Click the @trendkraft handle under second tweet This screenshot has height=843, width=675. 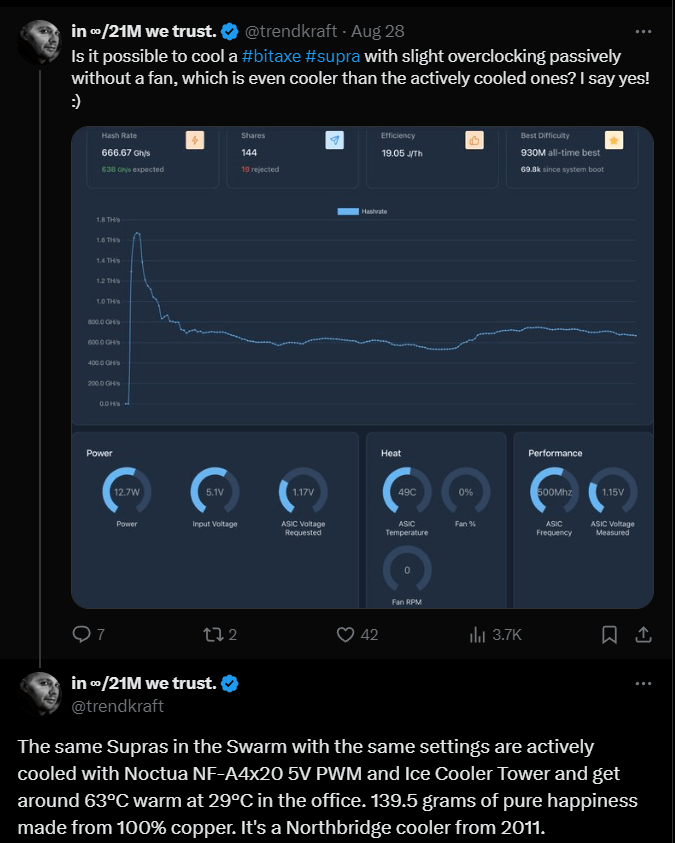click(x=117, y=706)
